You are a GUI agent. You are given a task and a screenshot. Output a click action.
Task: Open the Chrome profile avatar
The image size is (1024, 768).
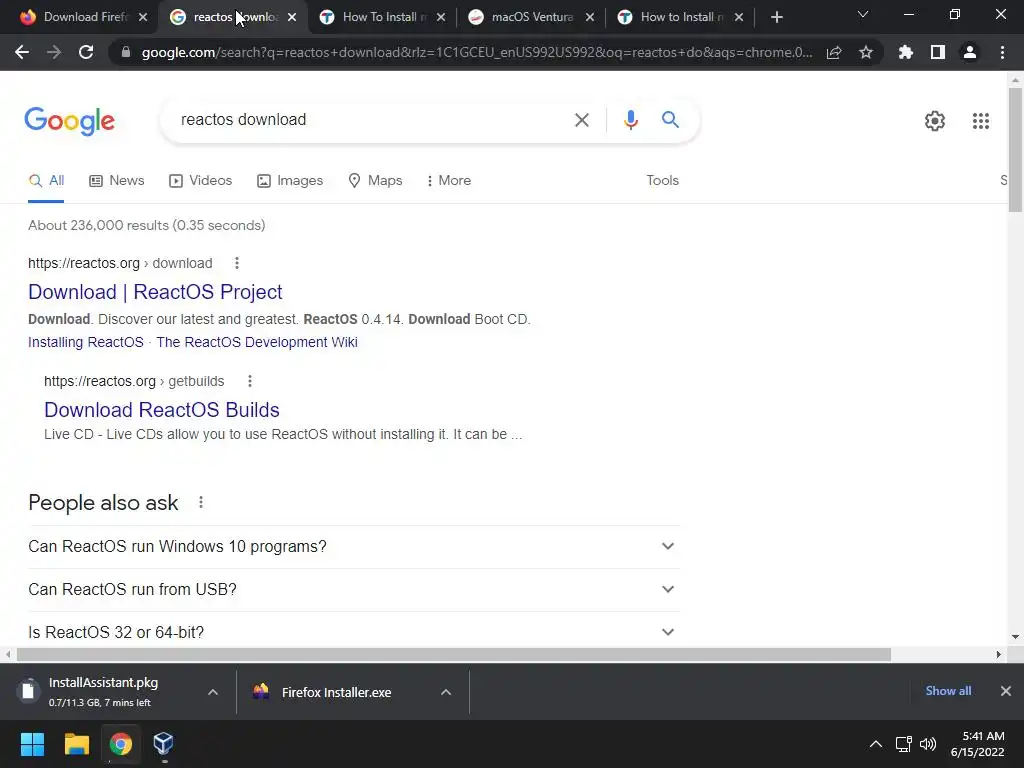(970, 52)
